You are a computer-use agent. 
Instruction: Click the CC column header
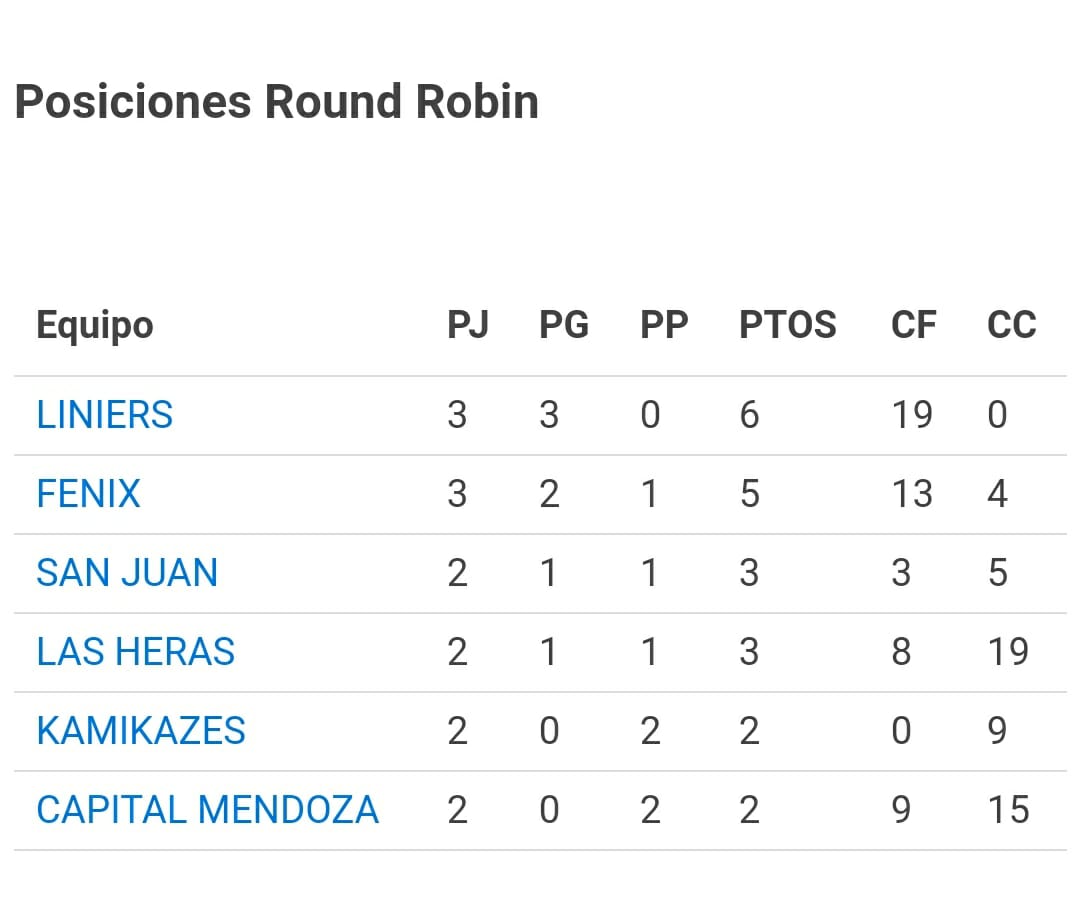1011,325
